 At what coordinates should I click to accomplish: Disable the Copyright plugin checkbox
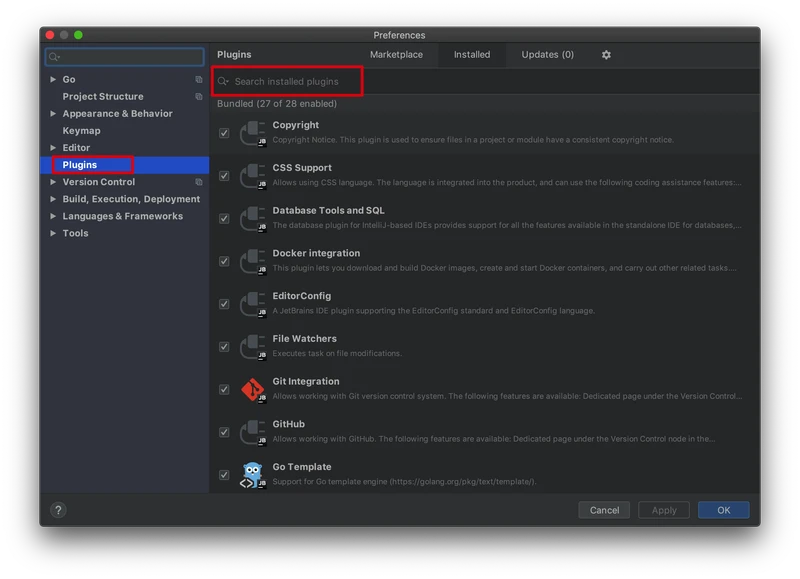224,133
